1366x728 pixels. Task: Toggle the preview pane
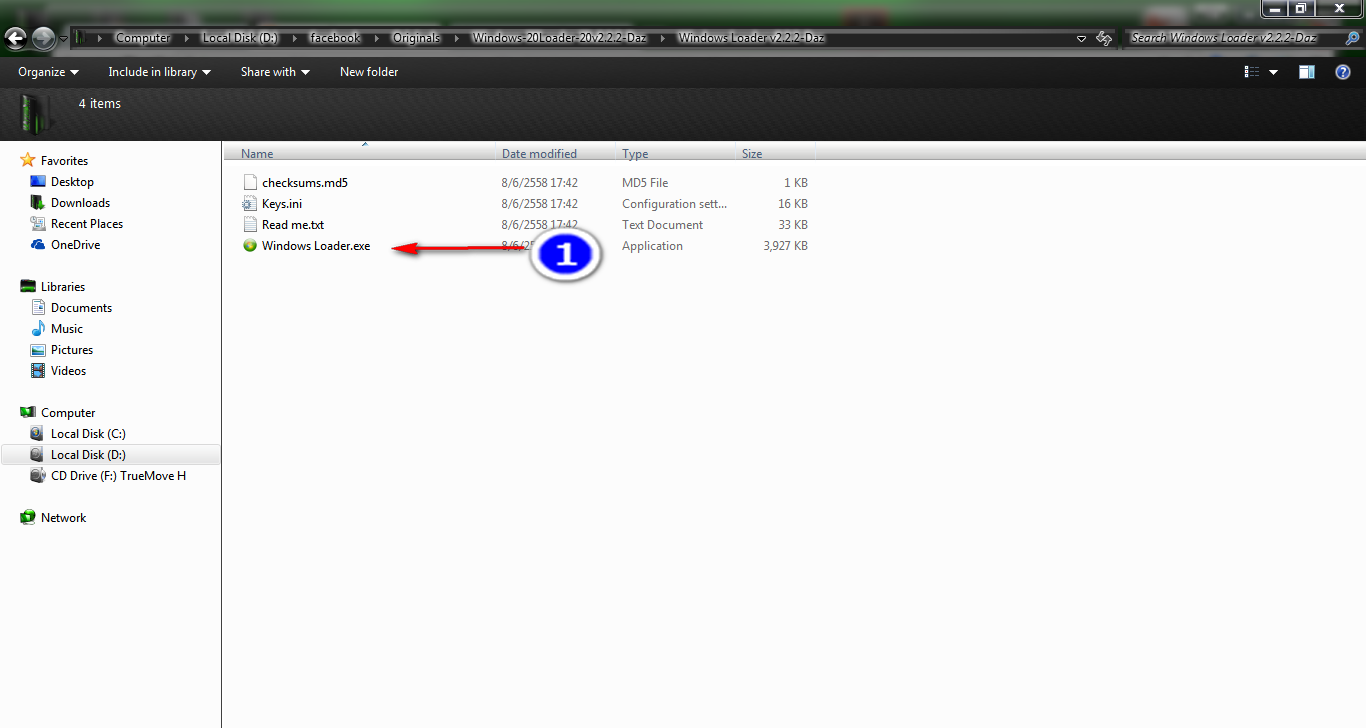point(1306,72)
